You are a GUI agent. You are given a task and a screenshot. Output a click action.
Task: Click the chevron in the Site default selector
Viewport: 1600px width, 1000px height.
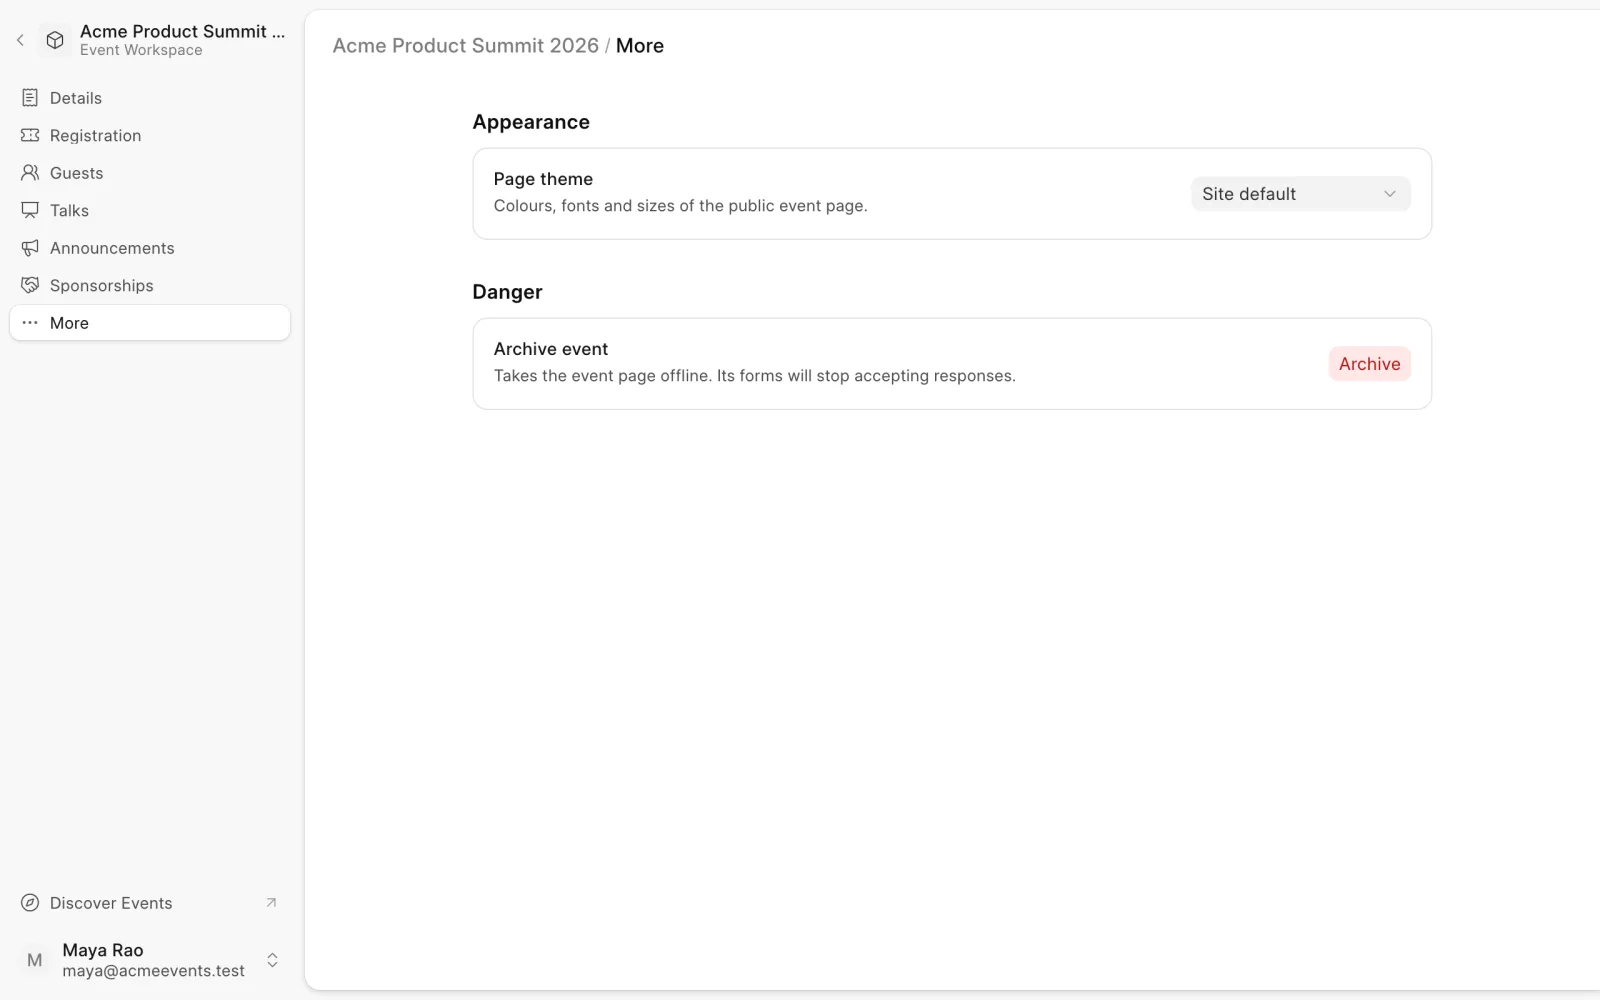1389,194
